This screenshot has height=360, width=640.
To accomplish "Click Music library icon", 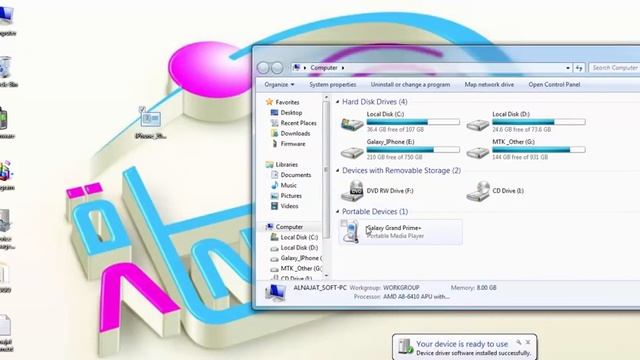I will 274,185.
